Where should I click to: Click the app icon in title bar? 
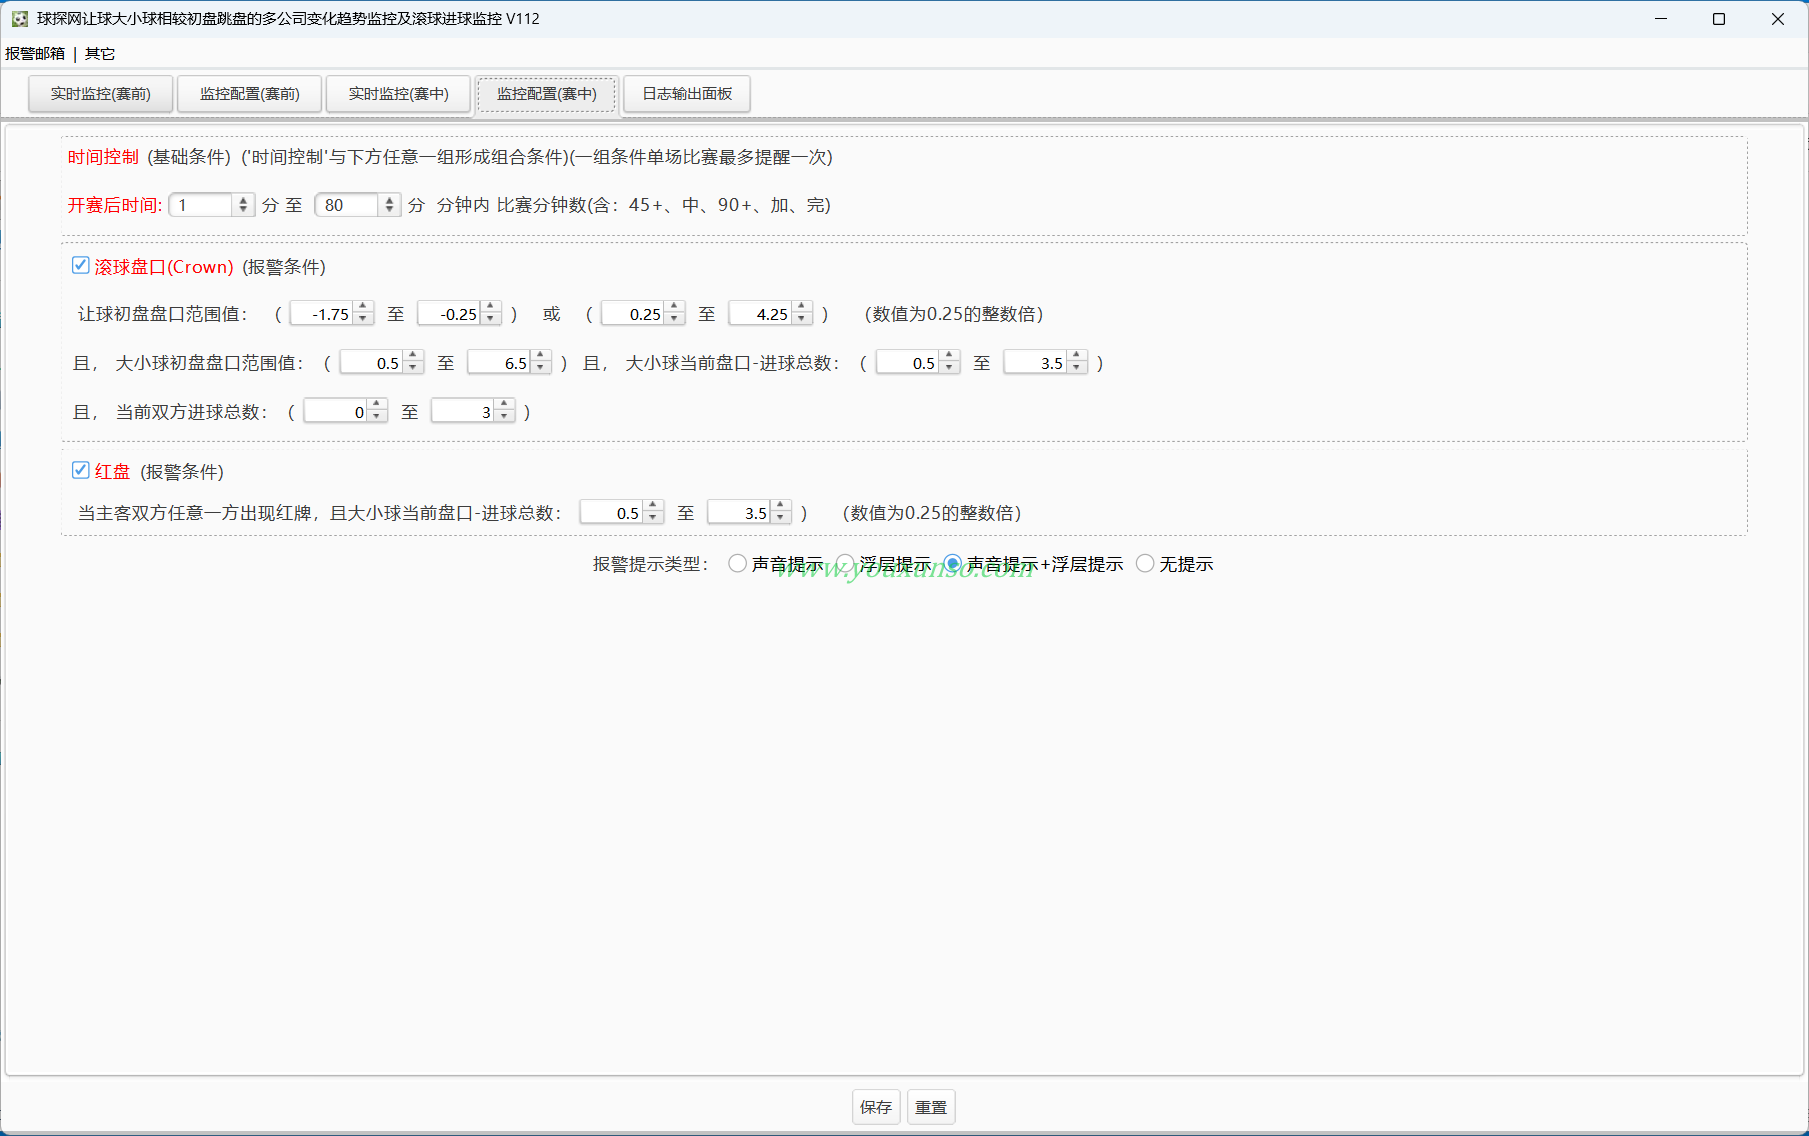point(19,19)
